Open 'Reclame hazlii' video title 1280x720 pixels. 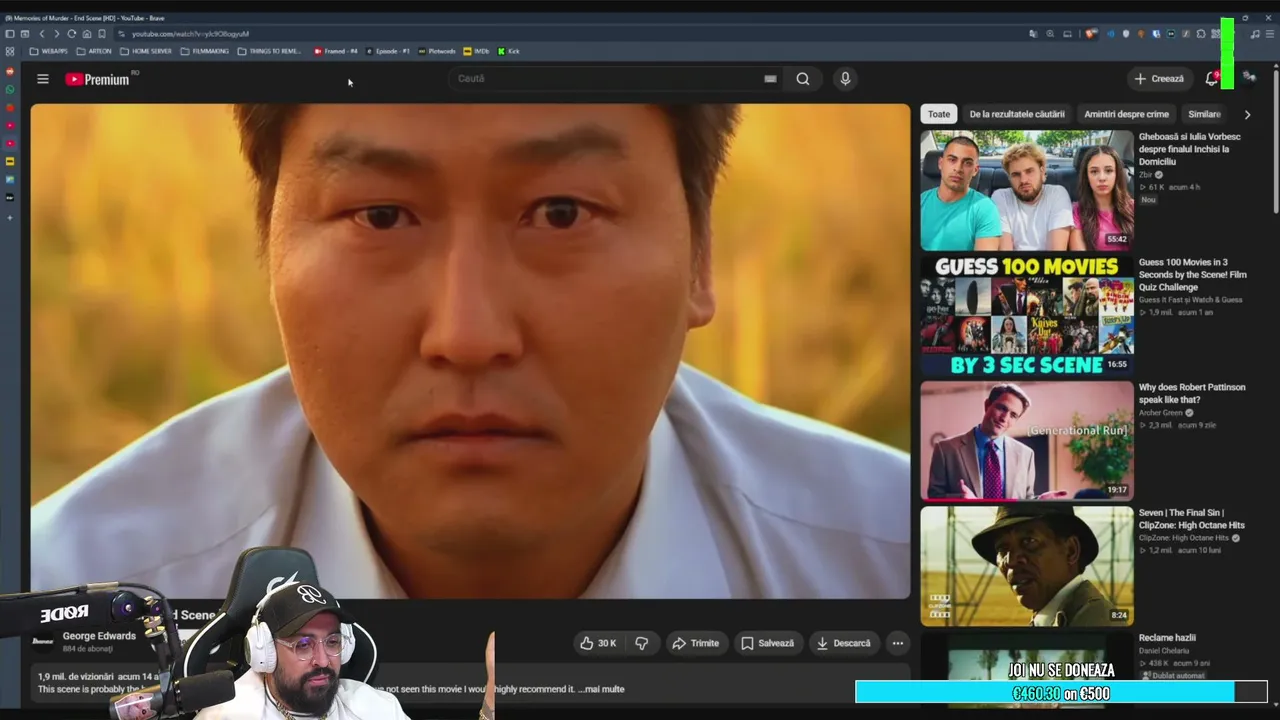click(x=1167, y=638)
